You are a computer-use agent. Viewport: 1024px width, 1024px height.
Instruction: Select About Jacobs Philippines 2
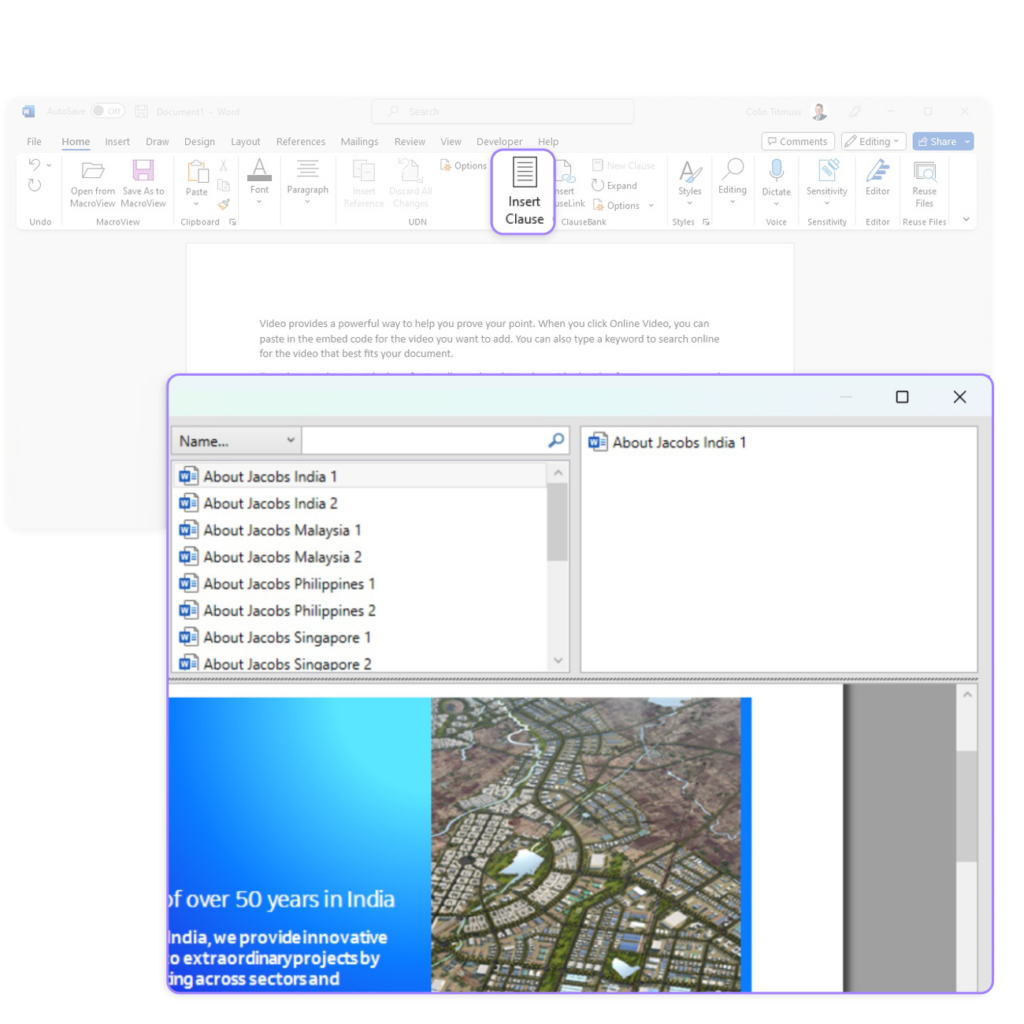360,610
